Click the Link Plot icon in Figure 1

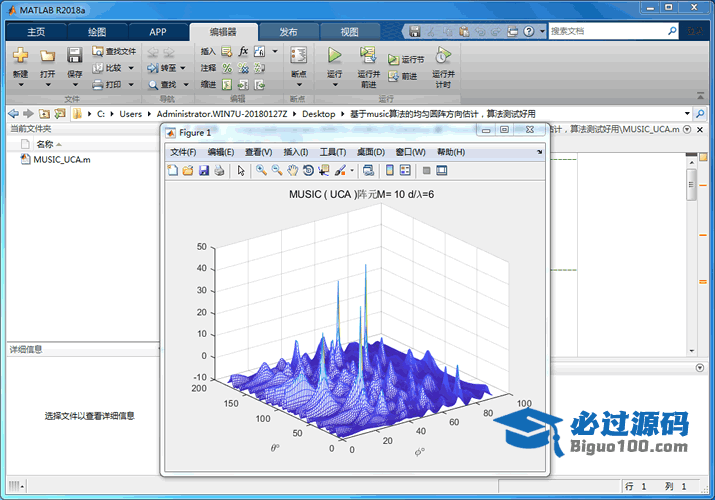[x=368, y=170]
